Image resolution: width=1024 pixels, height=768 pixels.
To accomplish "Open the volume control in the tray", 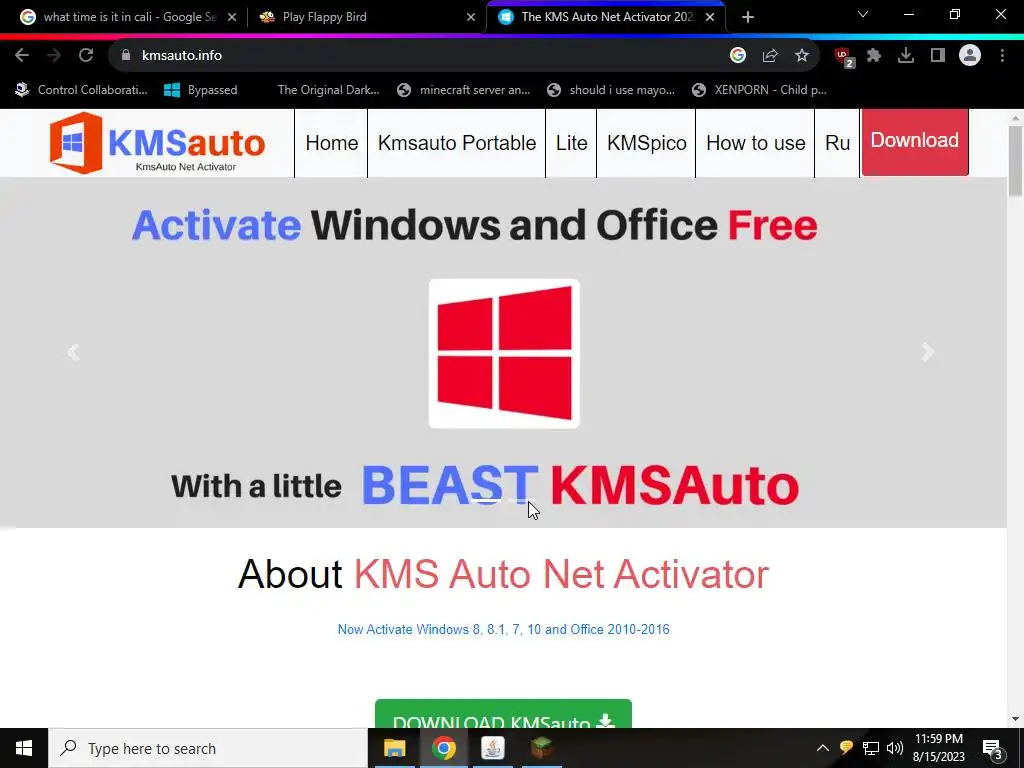I will [x=895, y=748].
